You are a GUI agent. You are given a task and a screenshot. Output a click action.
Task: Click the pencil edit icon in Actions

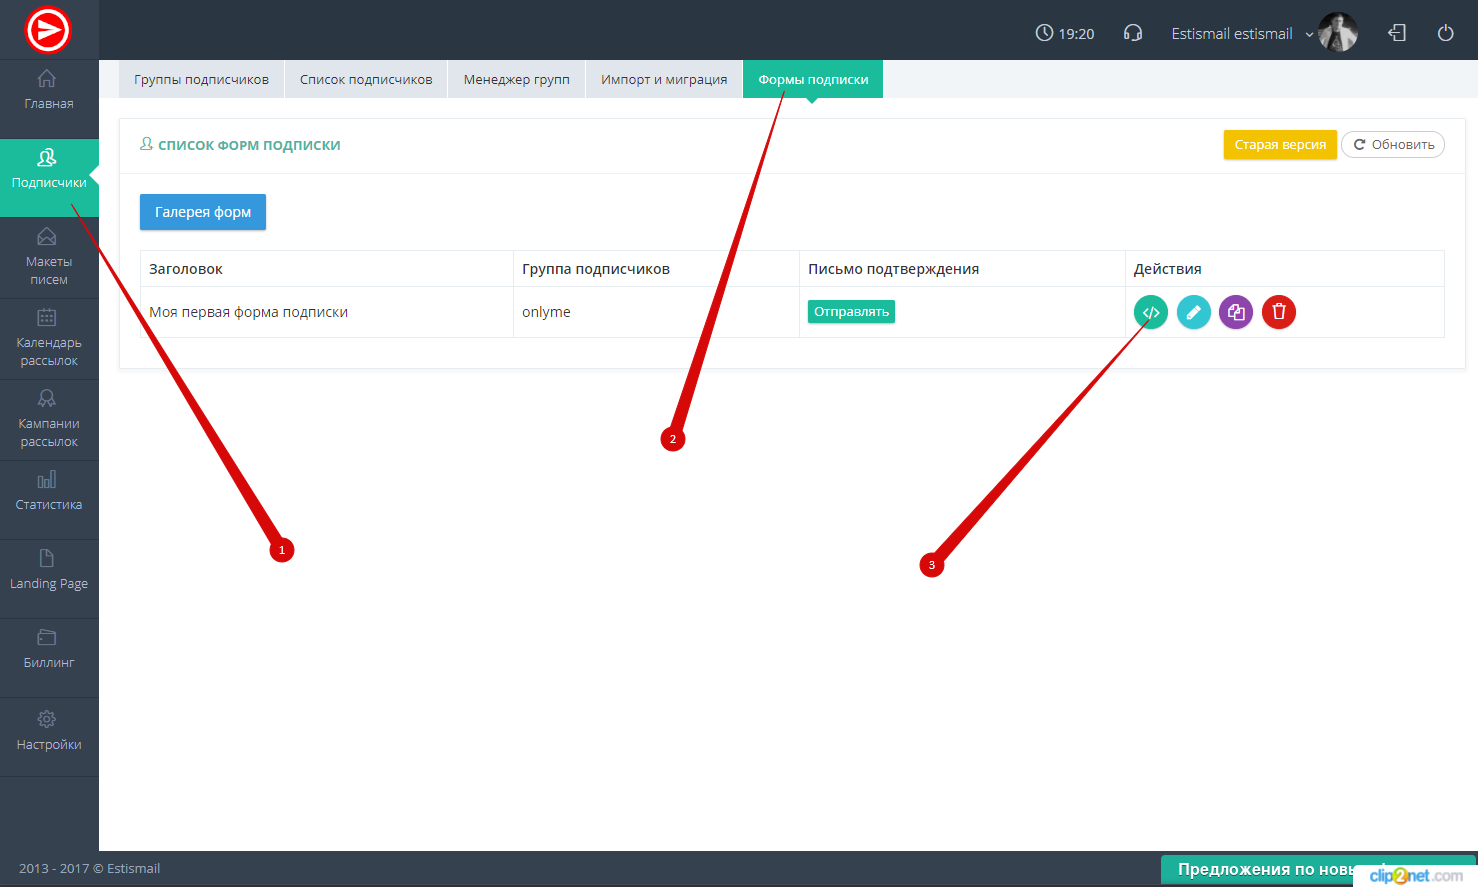point(1193,312)
